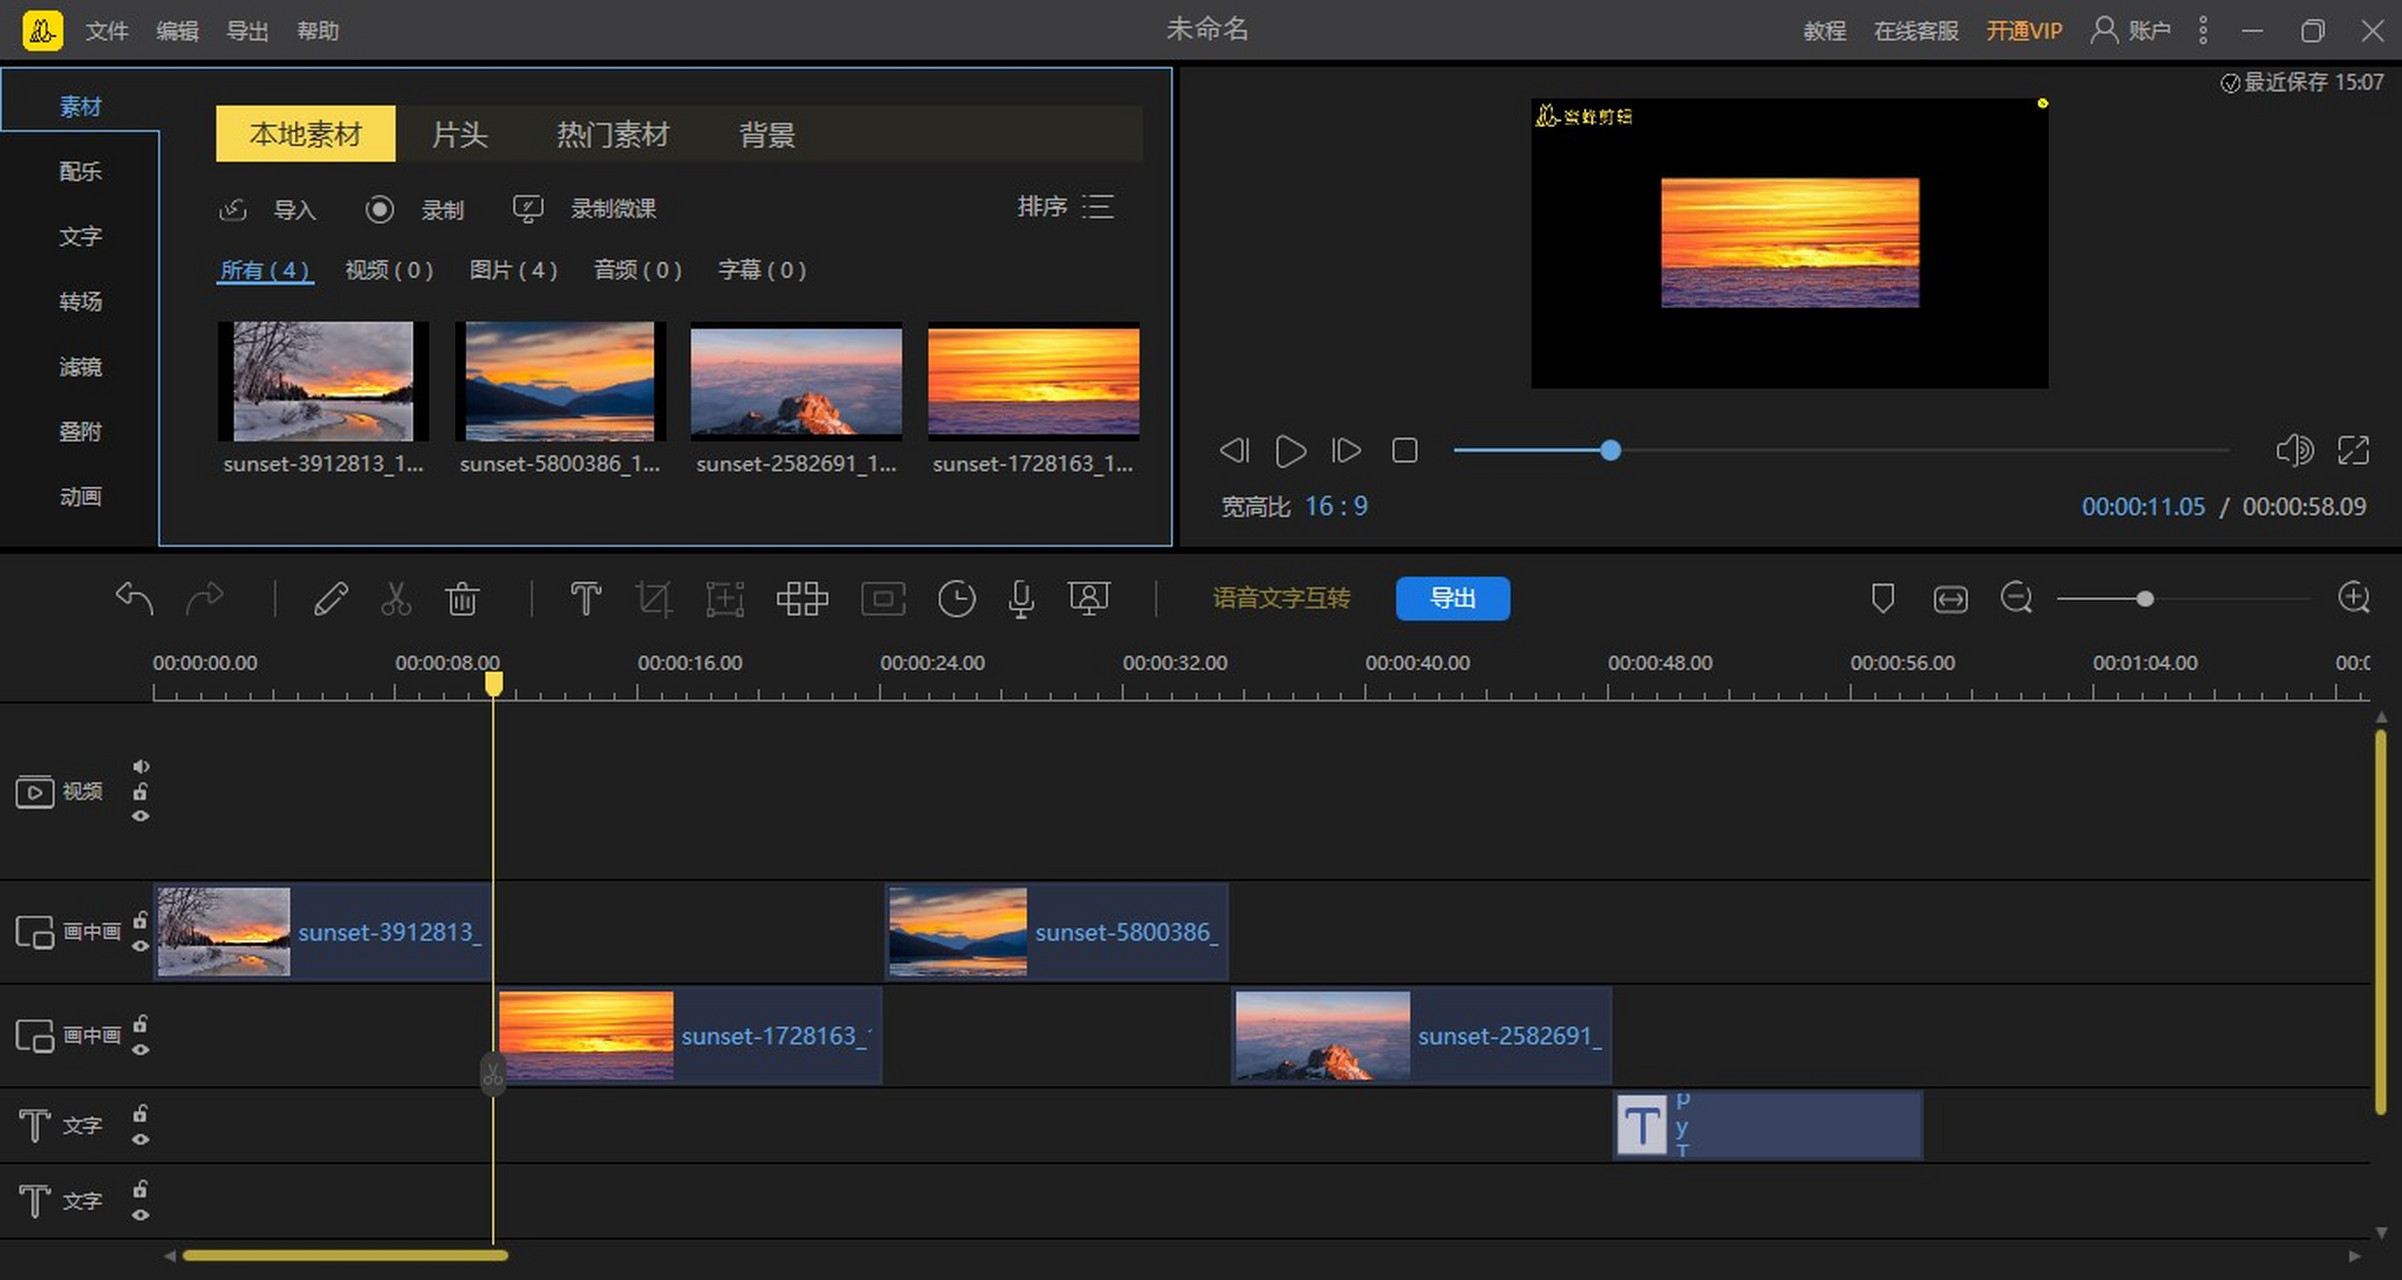Open the 16:9 aspect ratio selector
Screen dimensions: 2402x1280
[1336, 507]
